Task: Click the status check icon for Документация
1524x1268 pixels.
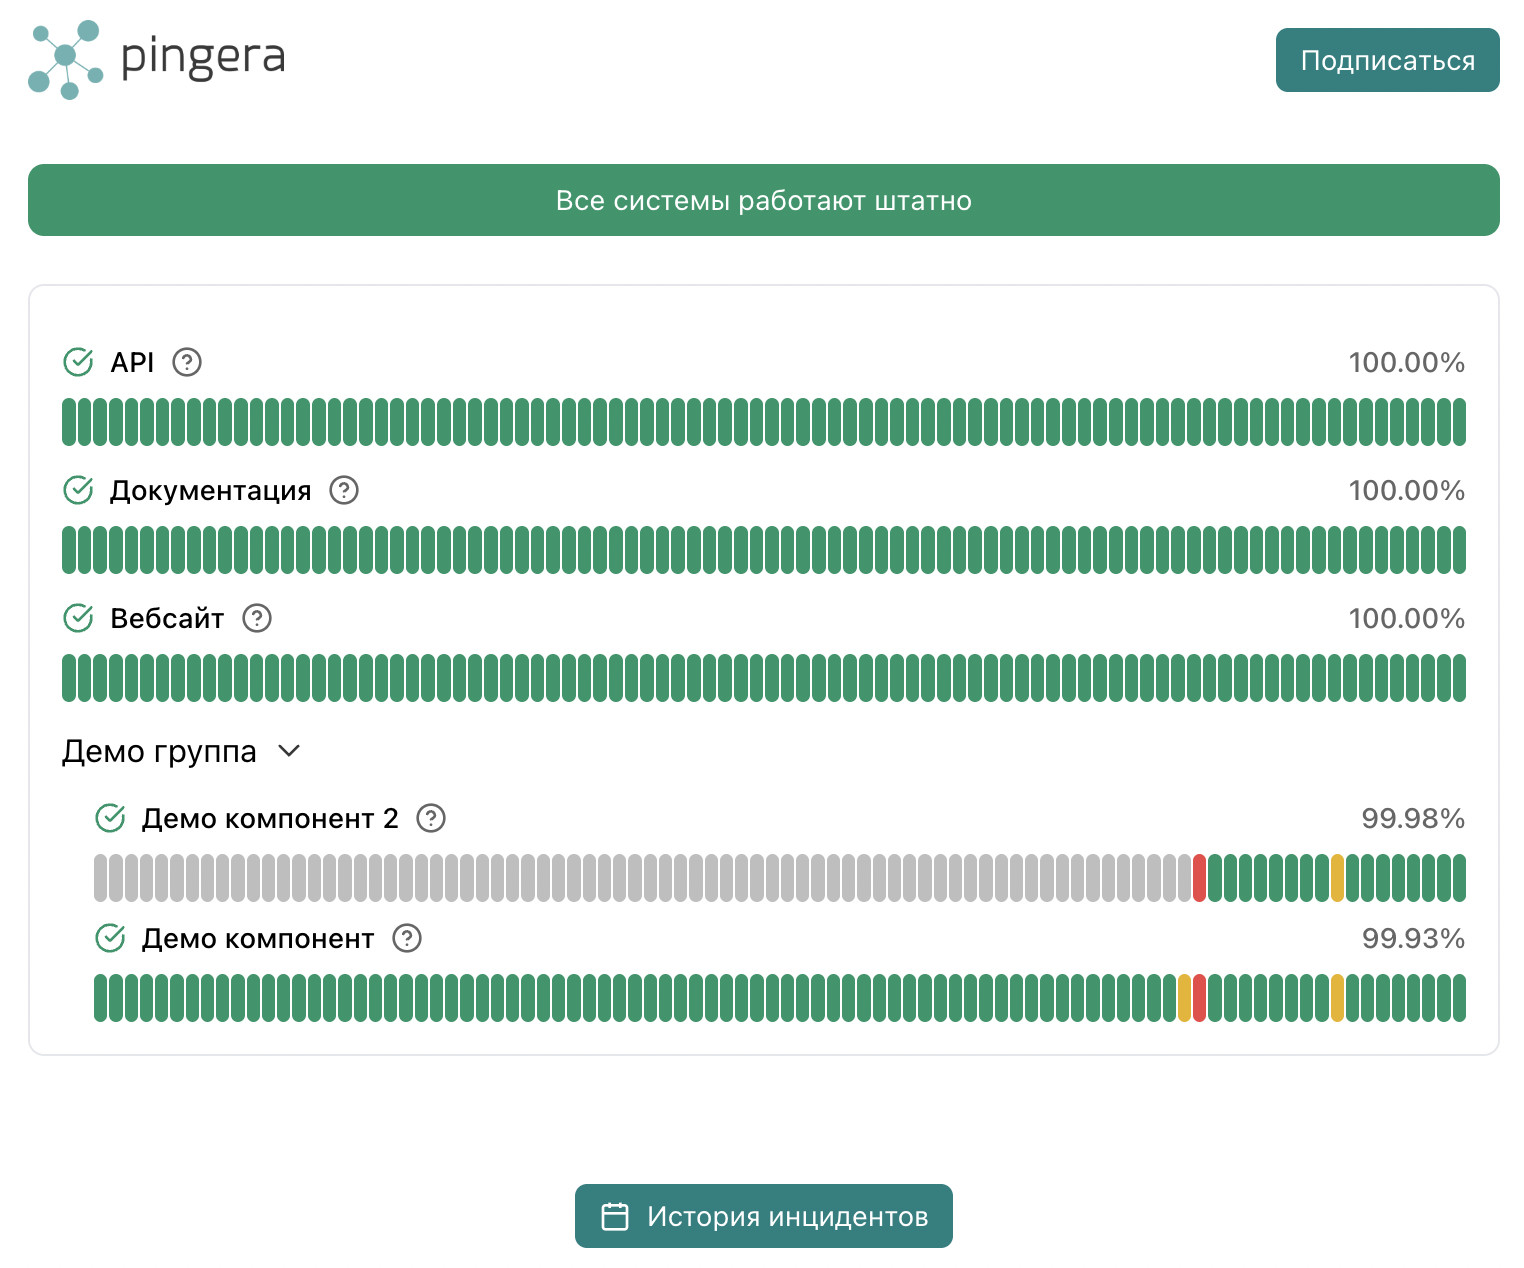Action: point(78,490)
